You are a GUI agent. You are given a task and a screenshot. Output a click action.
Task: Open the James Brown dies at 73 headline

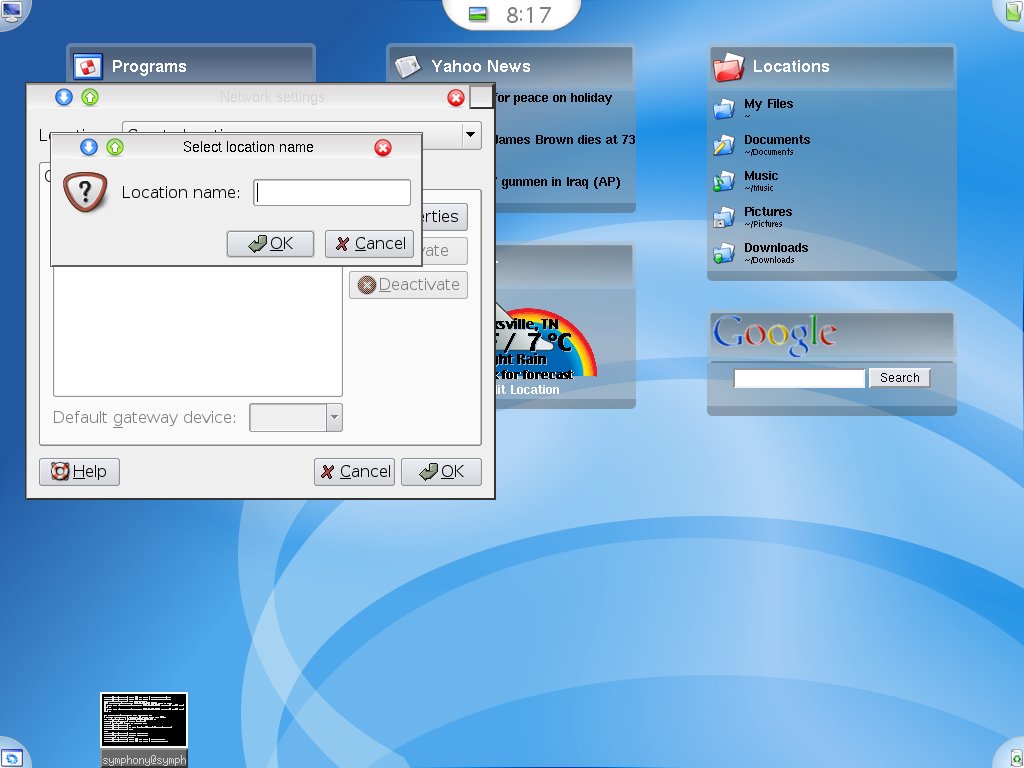click(564, 140)
